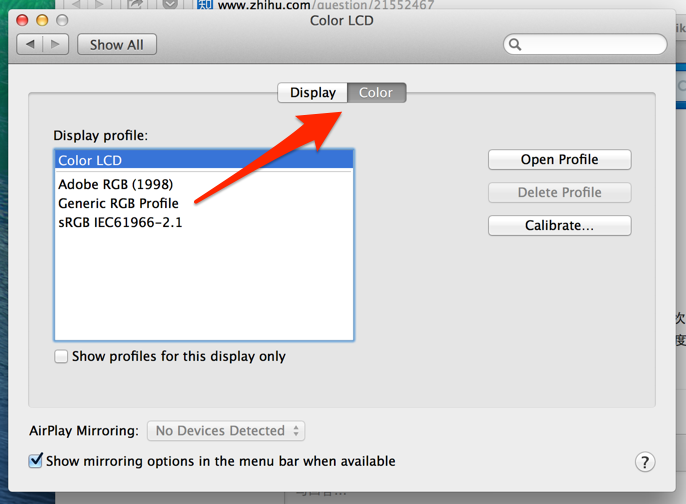Viewport: 686px width, 504px height.
Task: Click the magnifying glass search icon
Action: click(x=515, y=44)
